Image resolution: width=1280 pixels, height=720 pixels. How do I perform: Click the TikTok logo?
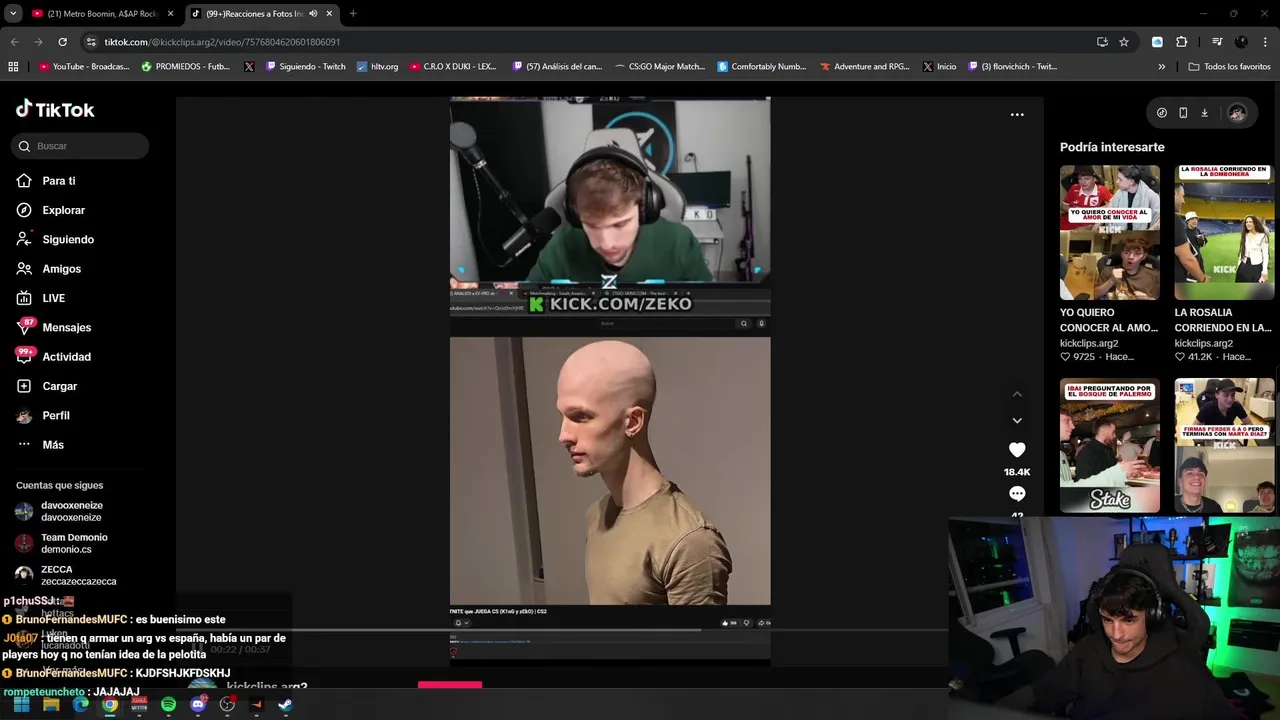click(x=55, y=109)
